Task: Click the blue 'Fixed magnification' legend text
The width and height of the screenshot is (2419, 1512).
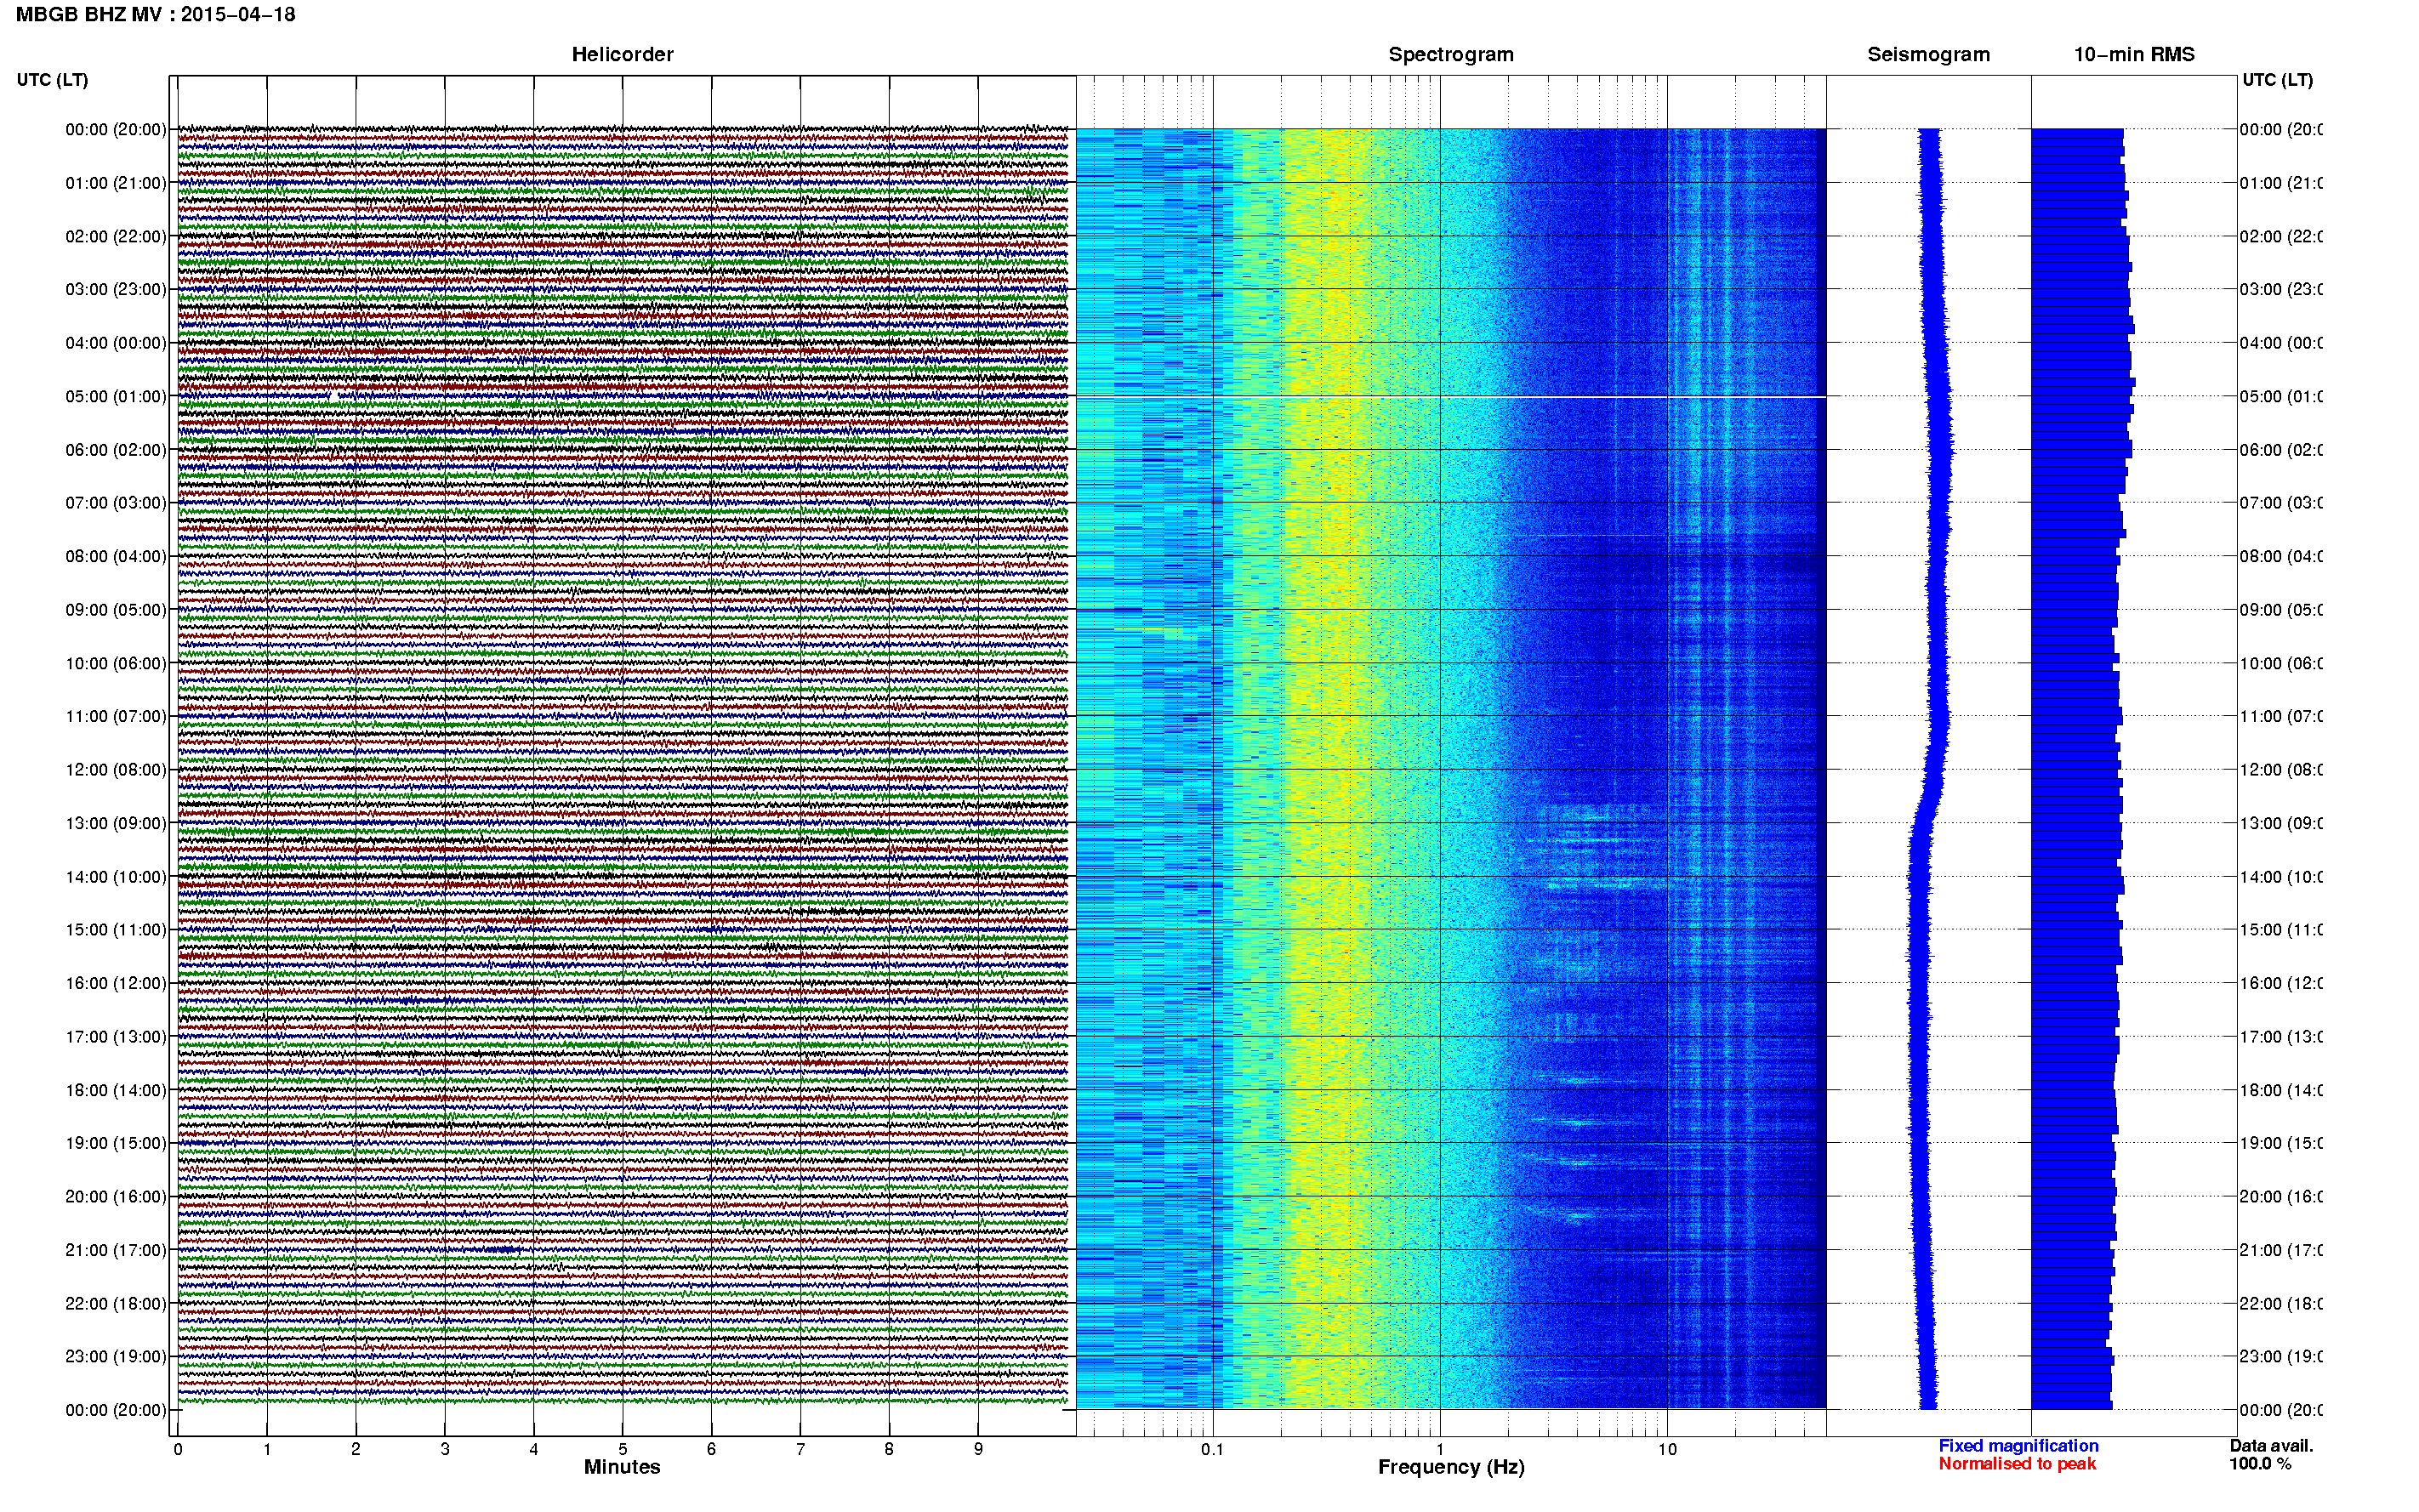Action: (2018, 1446)
